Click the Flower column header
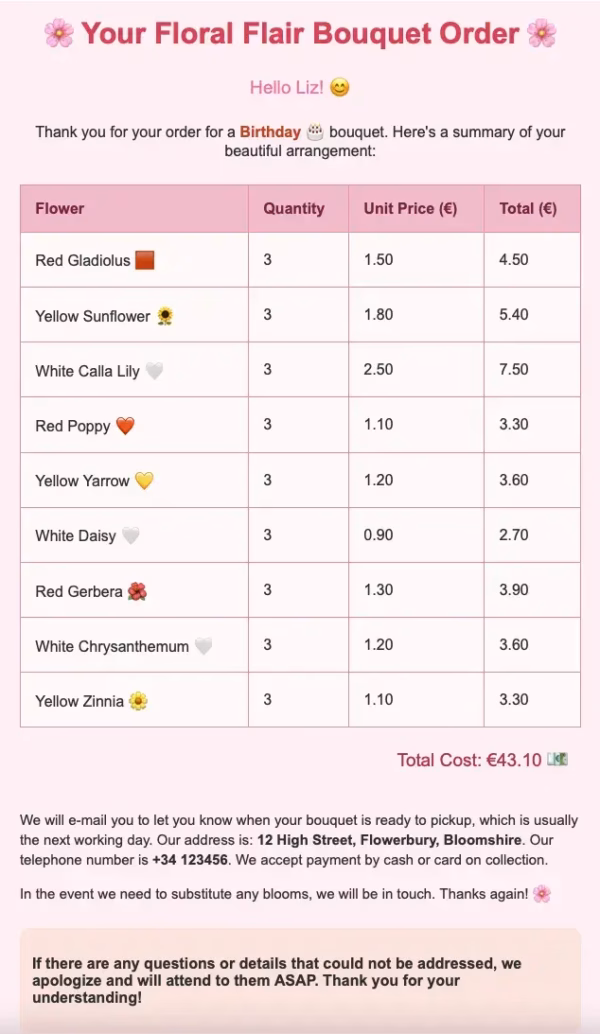This screenshot has height=1034, width=600. pyautogui.click(x=60, y=209)
